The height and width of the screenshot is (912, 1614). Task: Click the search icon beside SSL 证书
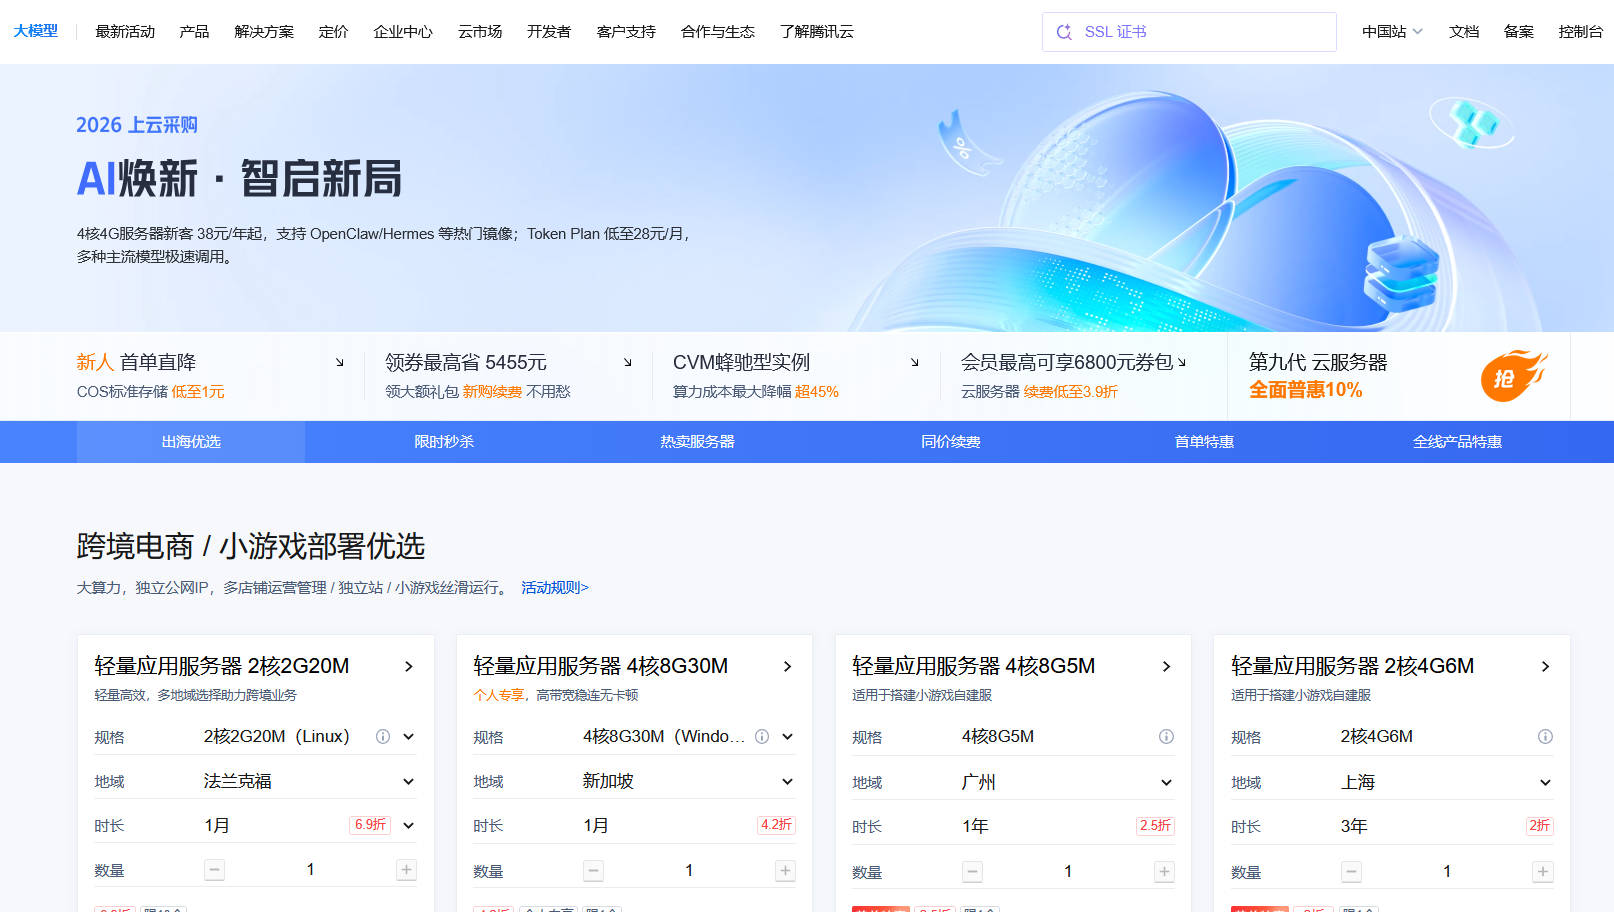[x=1064, y=32]
